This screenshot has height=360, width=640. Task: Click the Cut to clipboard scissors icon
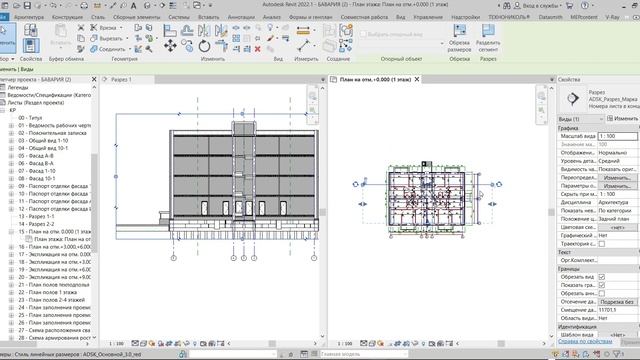coord(81,28)
